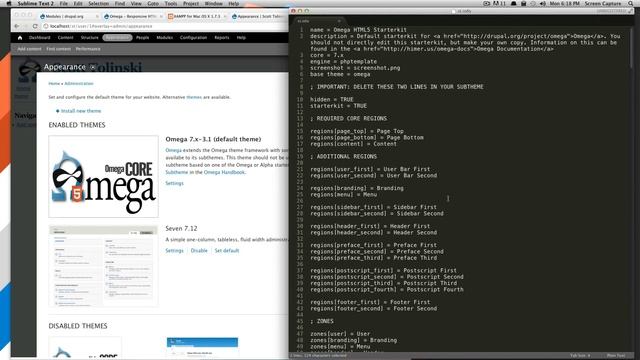640x360 pixels.
Task: Open the Selection menu
Action: click(98, 3)
